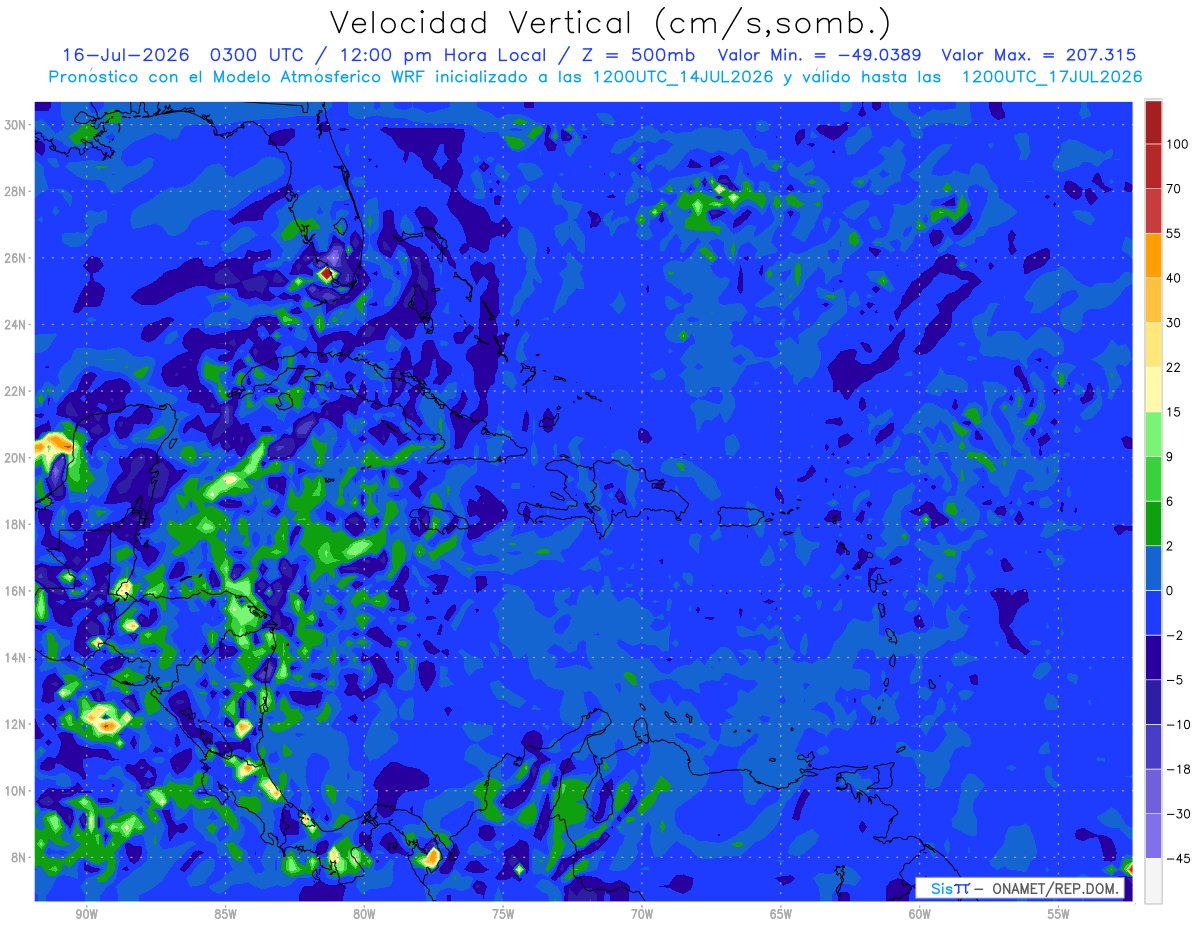
Task: Click the "-10" colorbar label
Action: [x=1178, y=725]
